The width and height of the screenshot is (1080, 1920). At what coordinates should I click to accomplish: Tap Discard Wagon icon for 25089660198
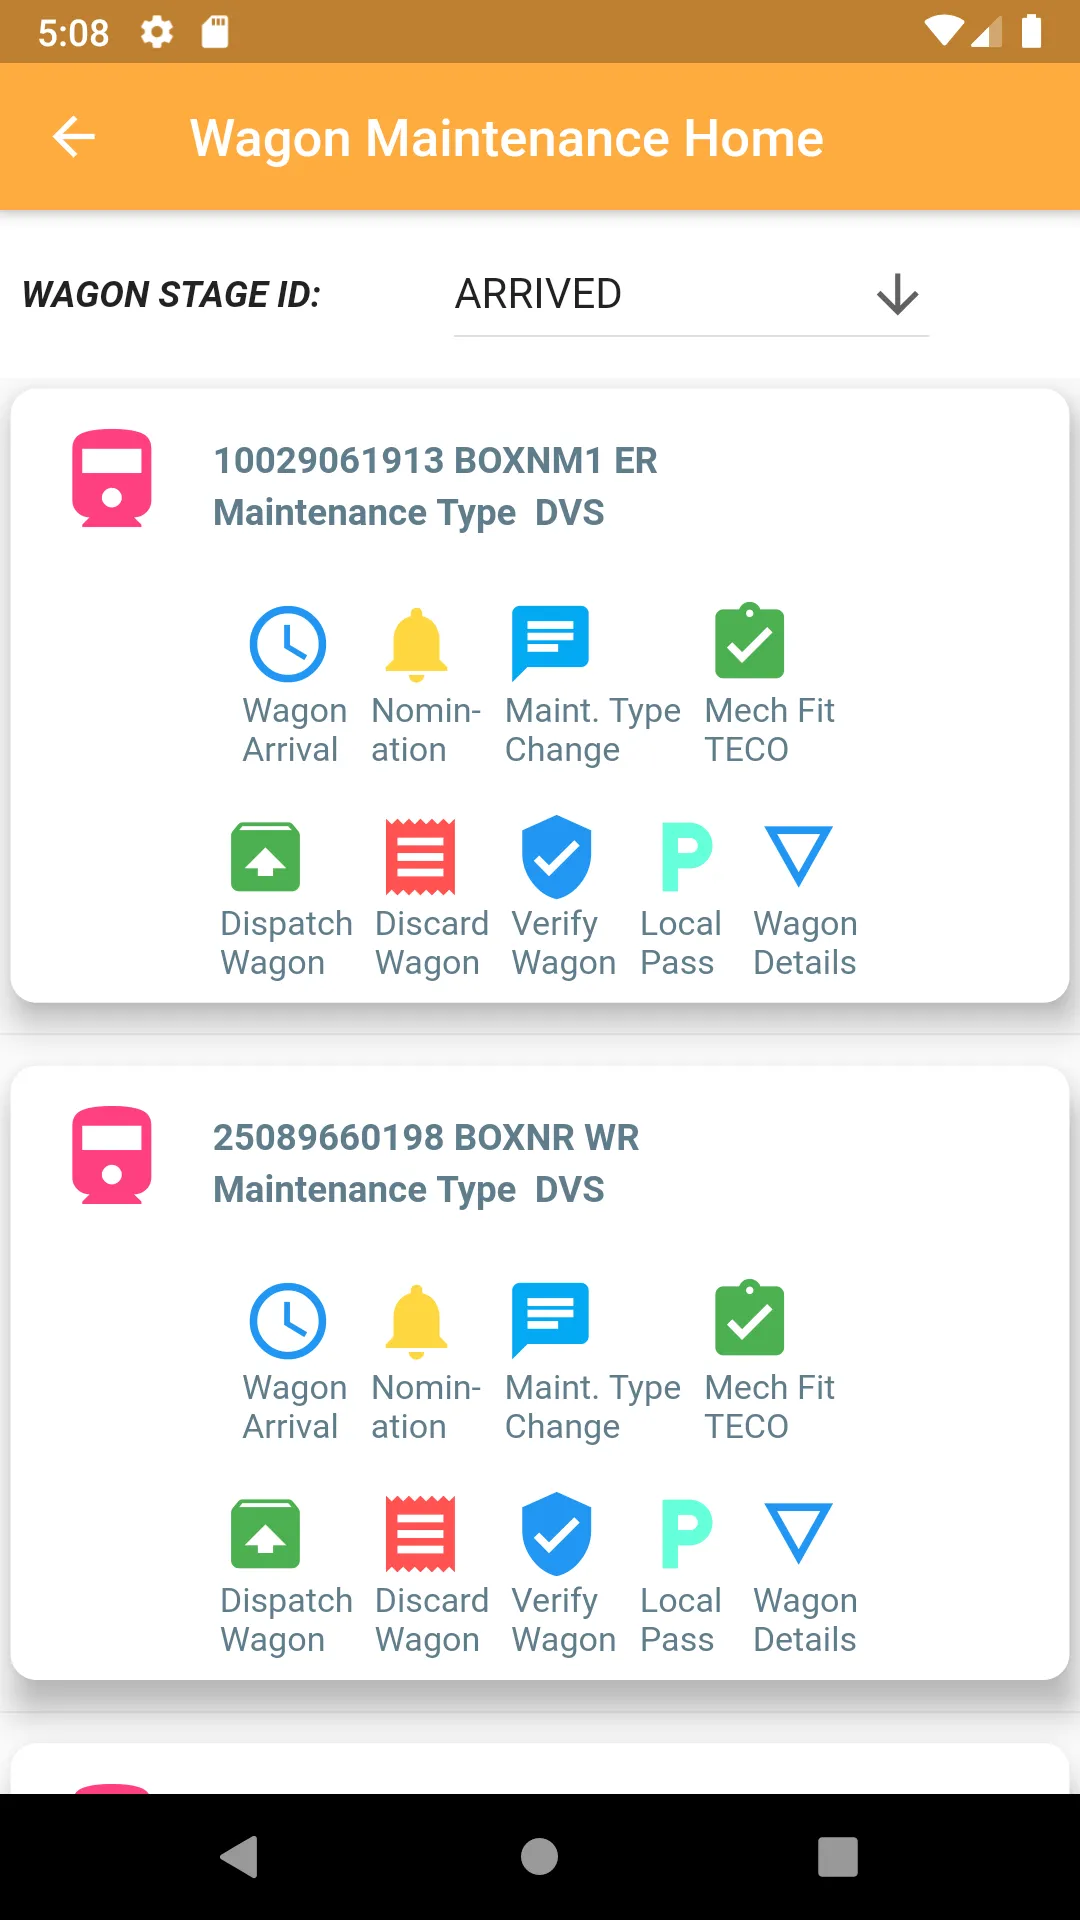point(421,1534)
